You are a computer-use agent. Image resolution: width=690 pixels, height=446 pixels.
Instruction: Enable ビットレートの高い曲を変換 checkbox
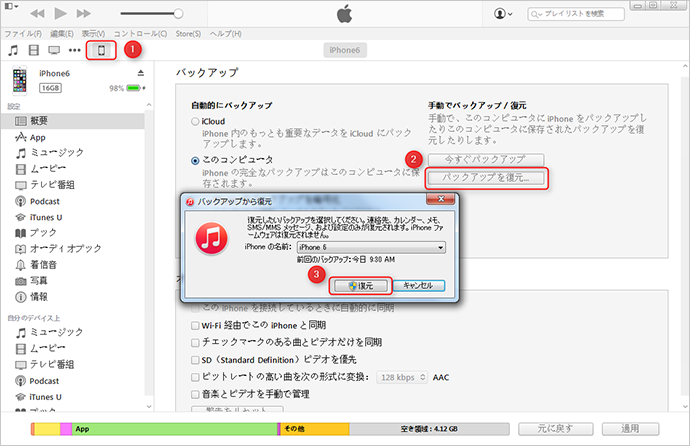(x=195, y=377)
